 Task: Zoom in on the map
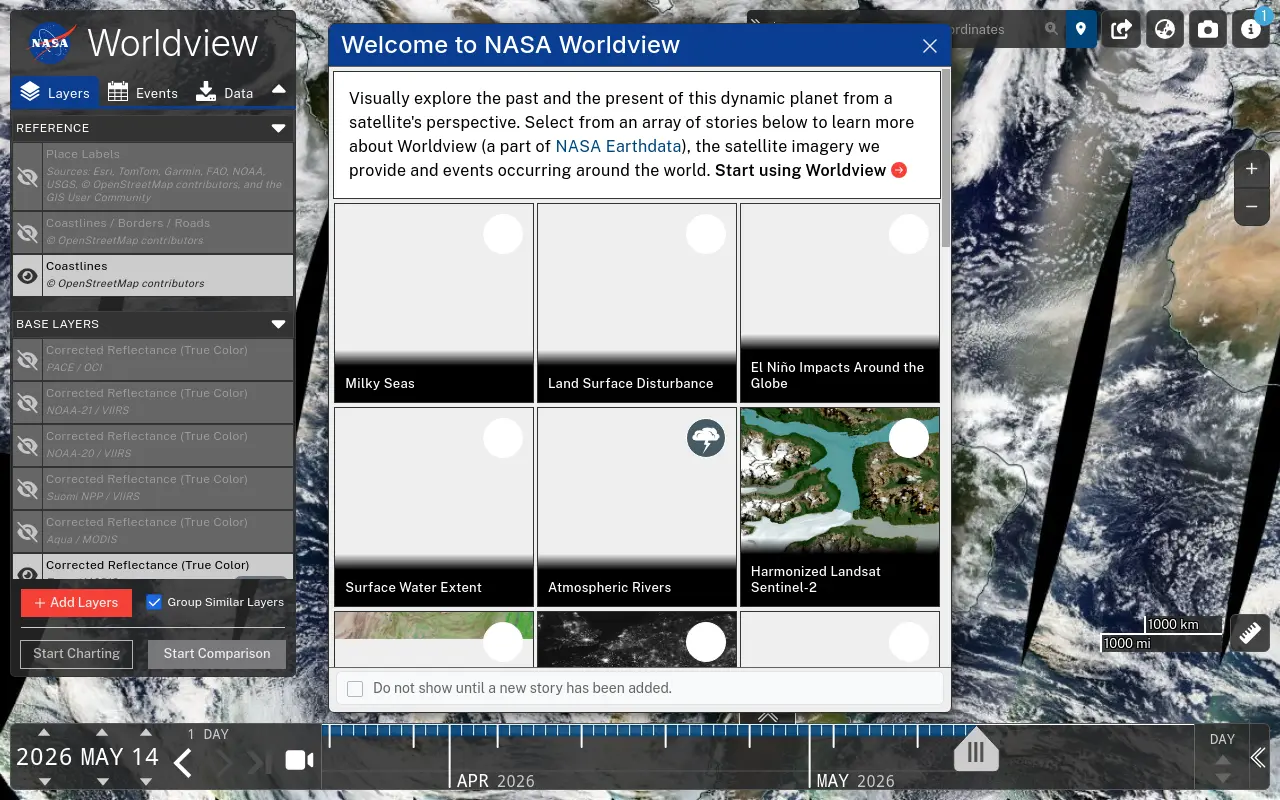coord(1252,169)
